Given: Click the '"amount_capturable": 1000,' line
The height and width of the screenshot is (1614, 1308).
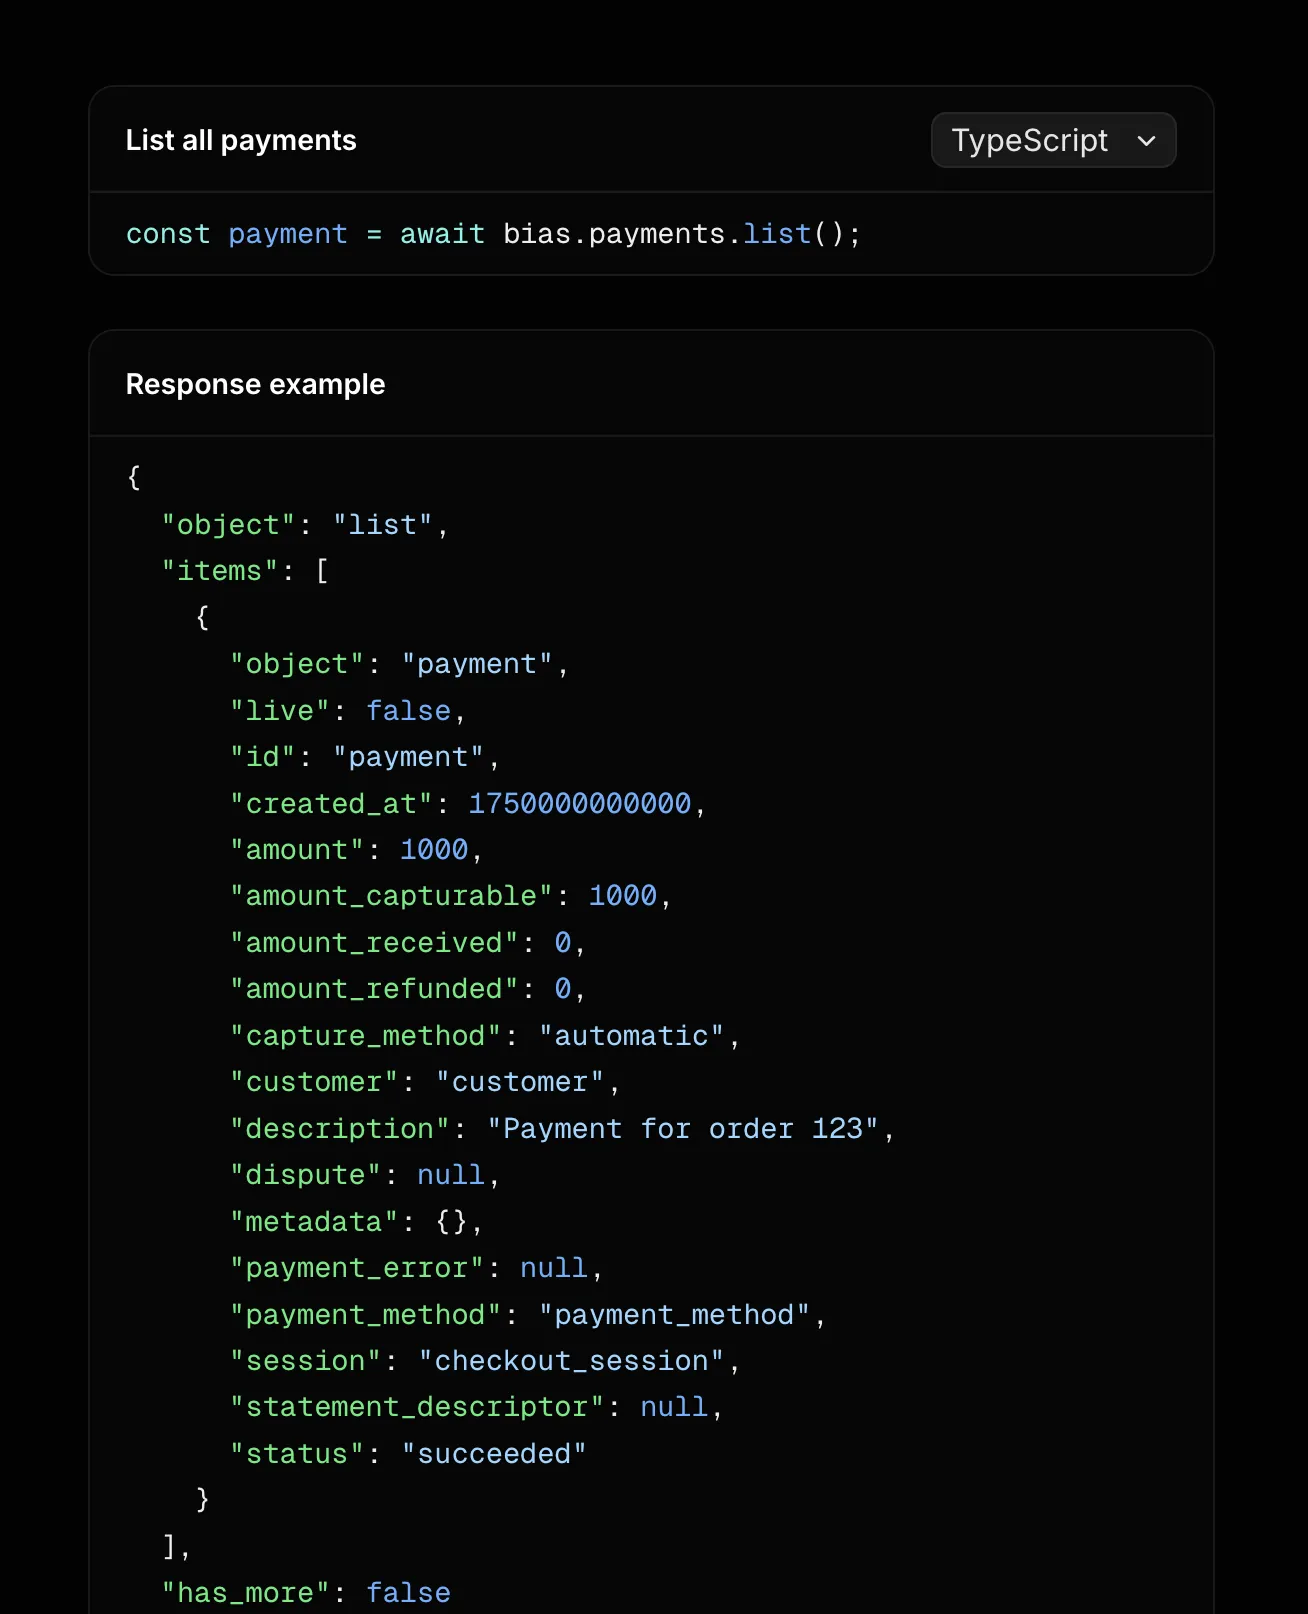Looking at the screenshot, I should pyautogui.click(x=451, y=896).
